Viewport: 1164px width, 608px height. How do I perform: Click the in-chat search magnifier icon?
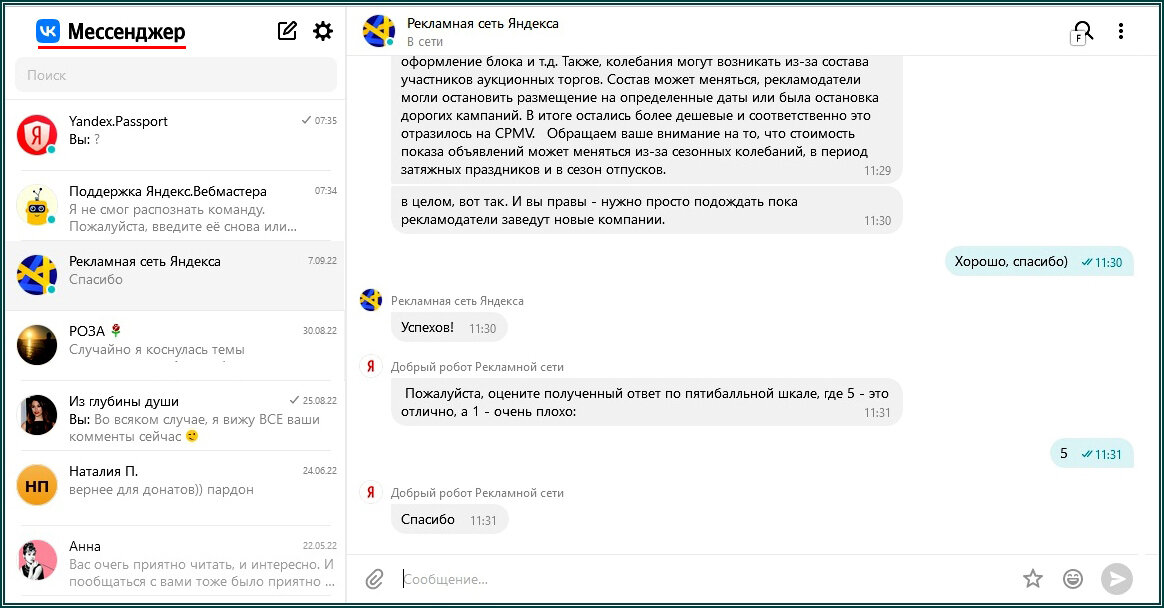tap(1083, 30)
